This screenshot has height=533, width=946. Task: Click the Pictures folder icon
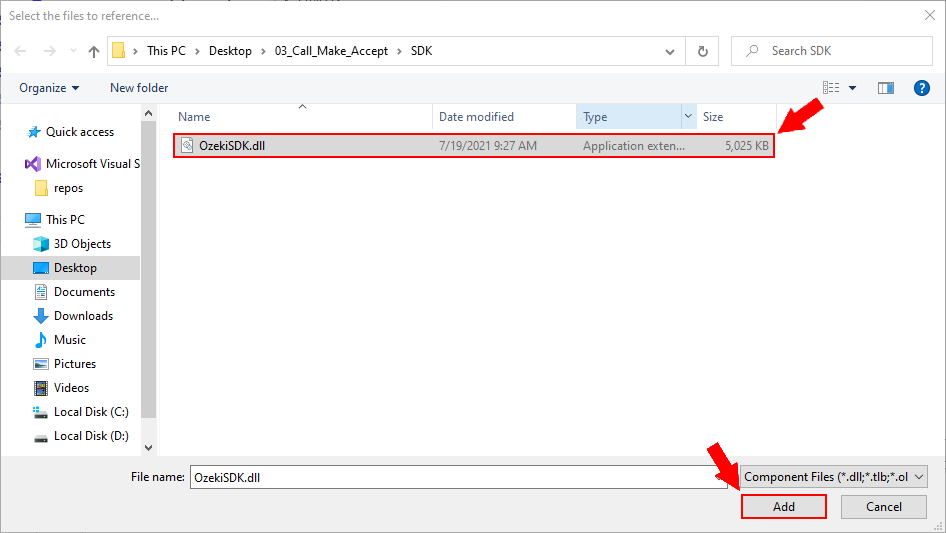pos(40,364)
